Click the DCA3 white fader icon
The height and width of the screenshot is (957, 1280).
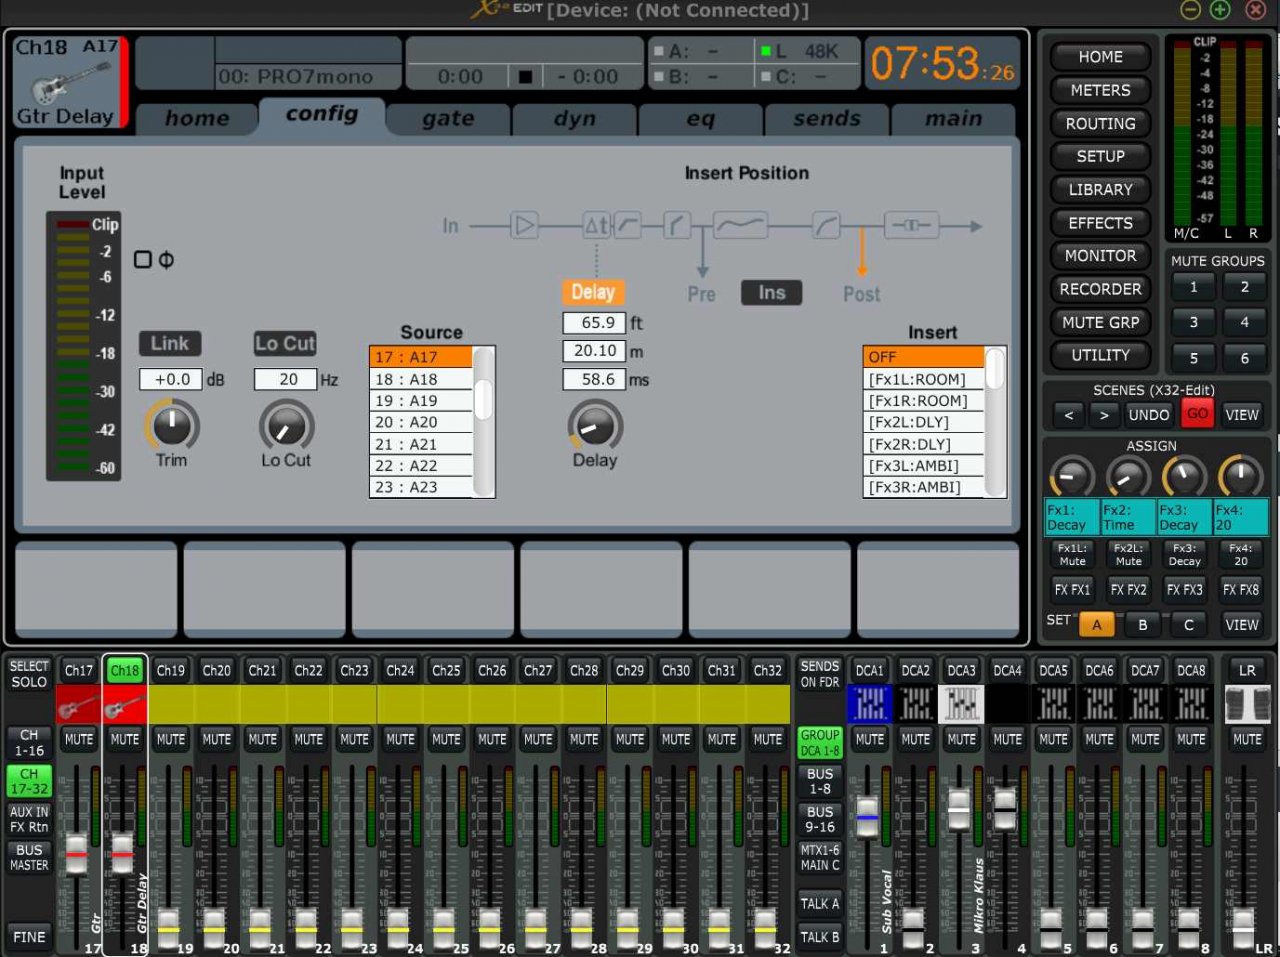[x=962, y=705]
